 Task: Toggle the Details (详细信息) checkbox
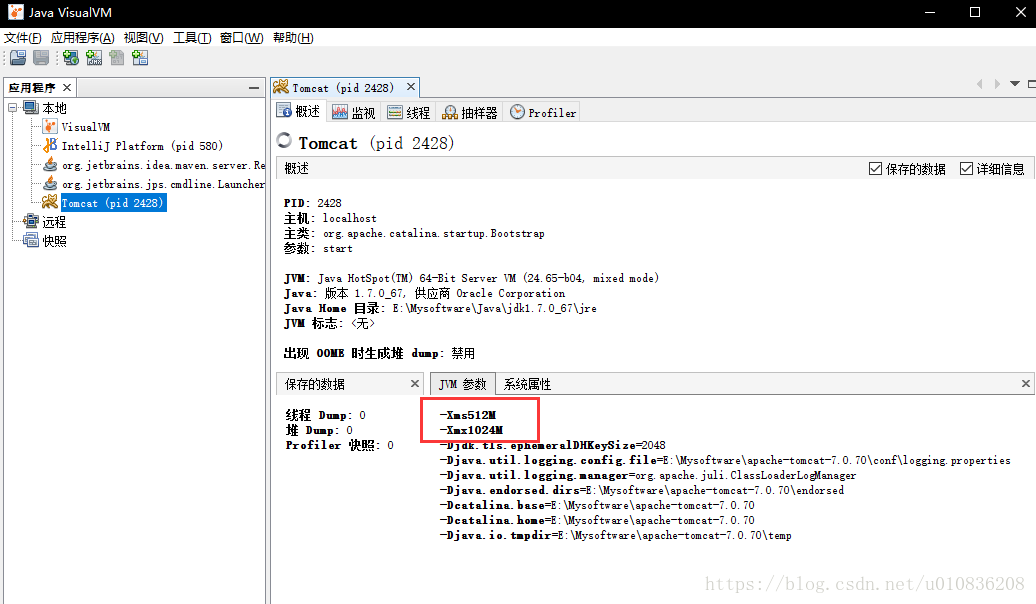966,169
